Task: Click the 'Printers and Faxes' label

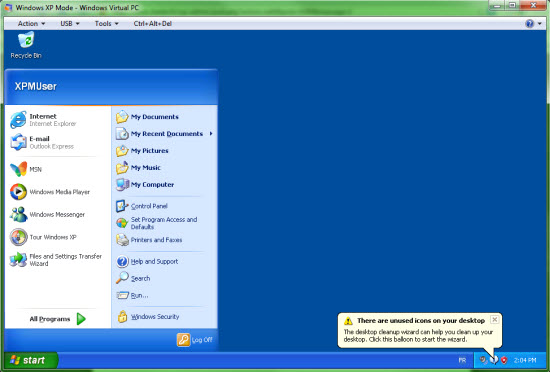Action: coord(156,240)
